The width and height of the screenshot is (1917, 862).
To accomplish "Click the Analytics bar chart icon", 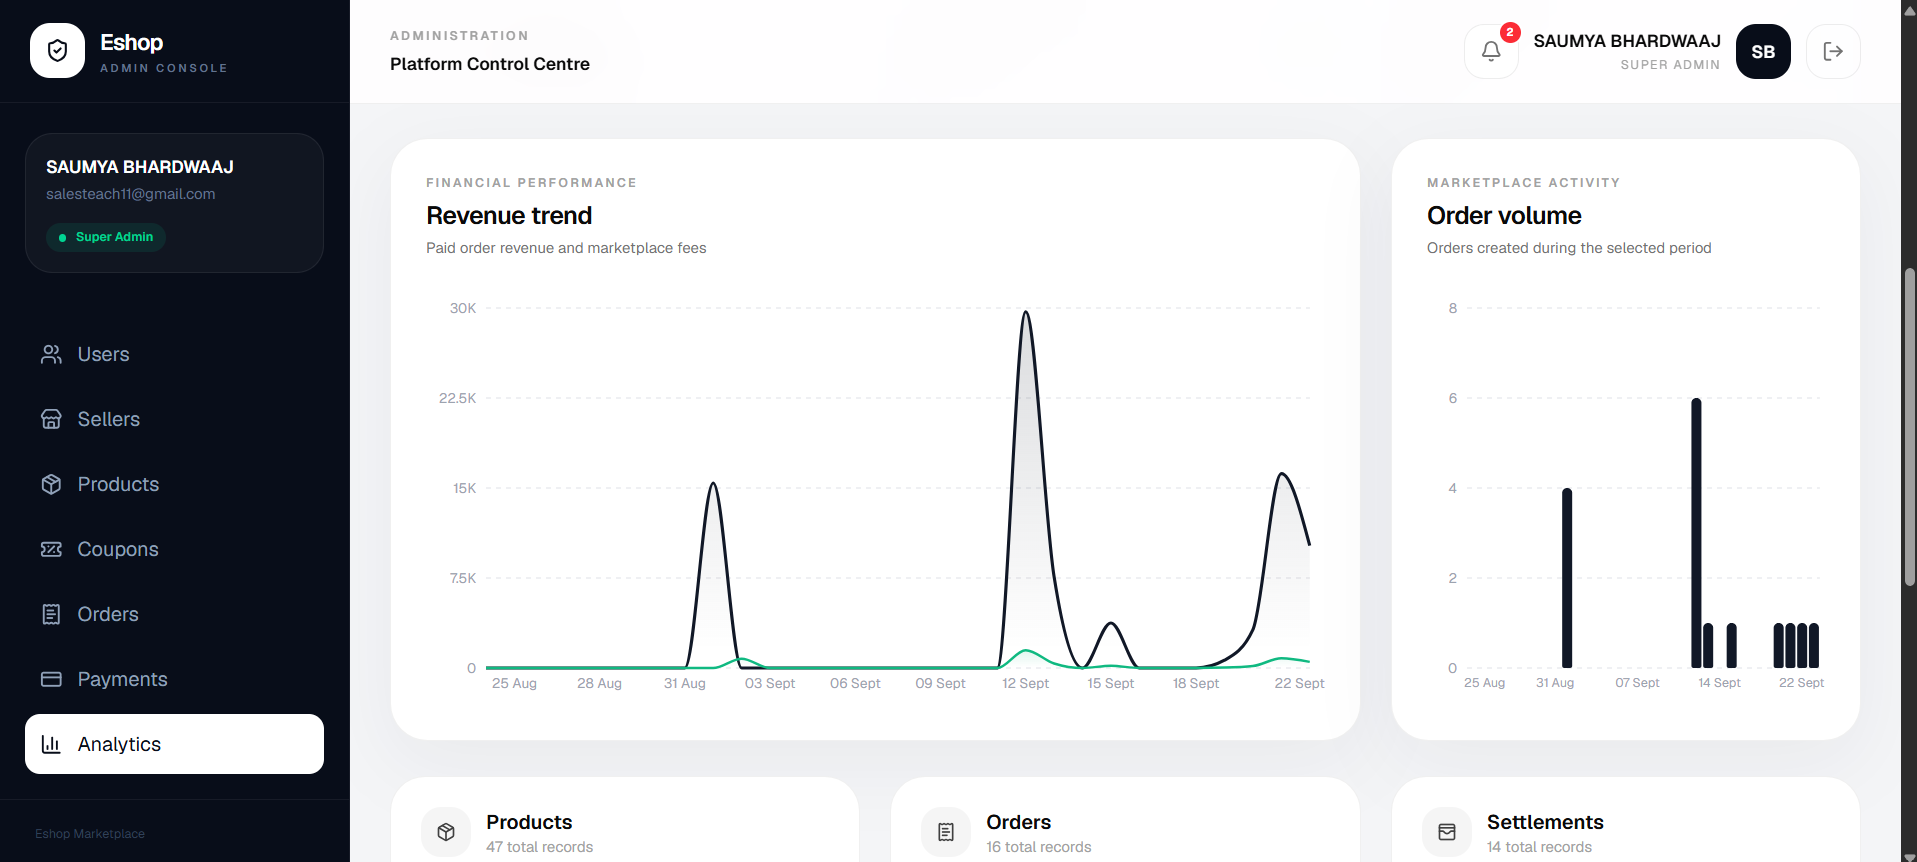I will pos(51,744).
